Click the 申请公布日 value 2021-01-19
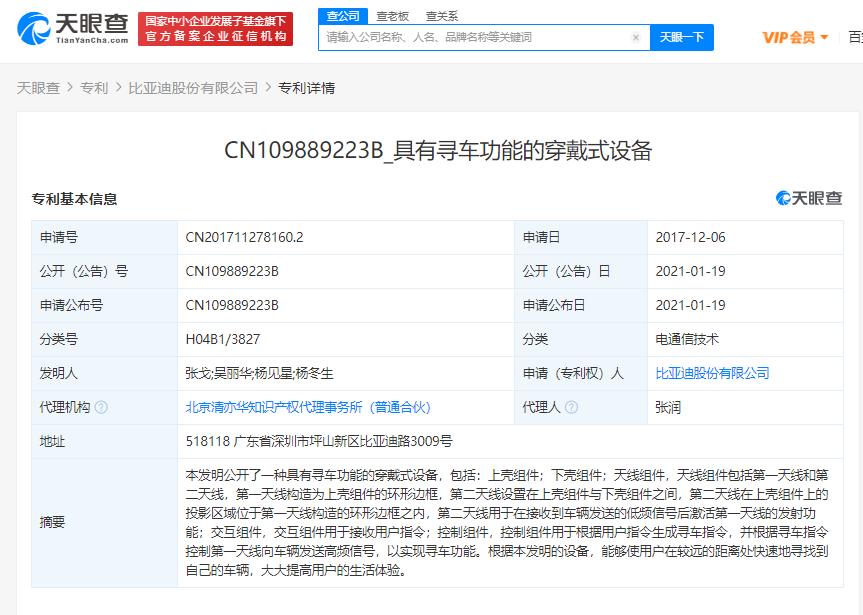863x615 pixels. (690, 306)
